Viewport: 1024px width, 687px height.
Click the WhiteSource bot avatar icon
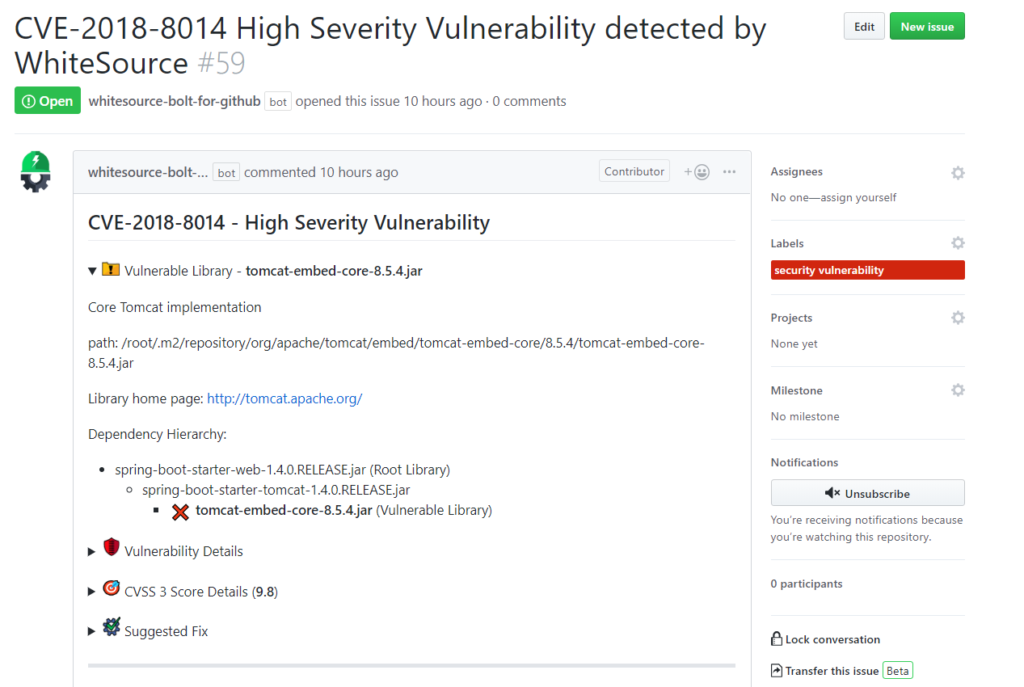point(35,171)
